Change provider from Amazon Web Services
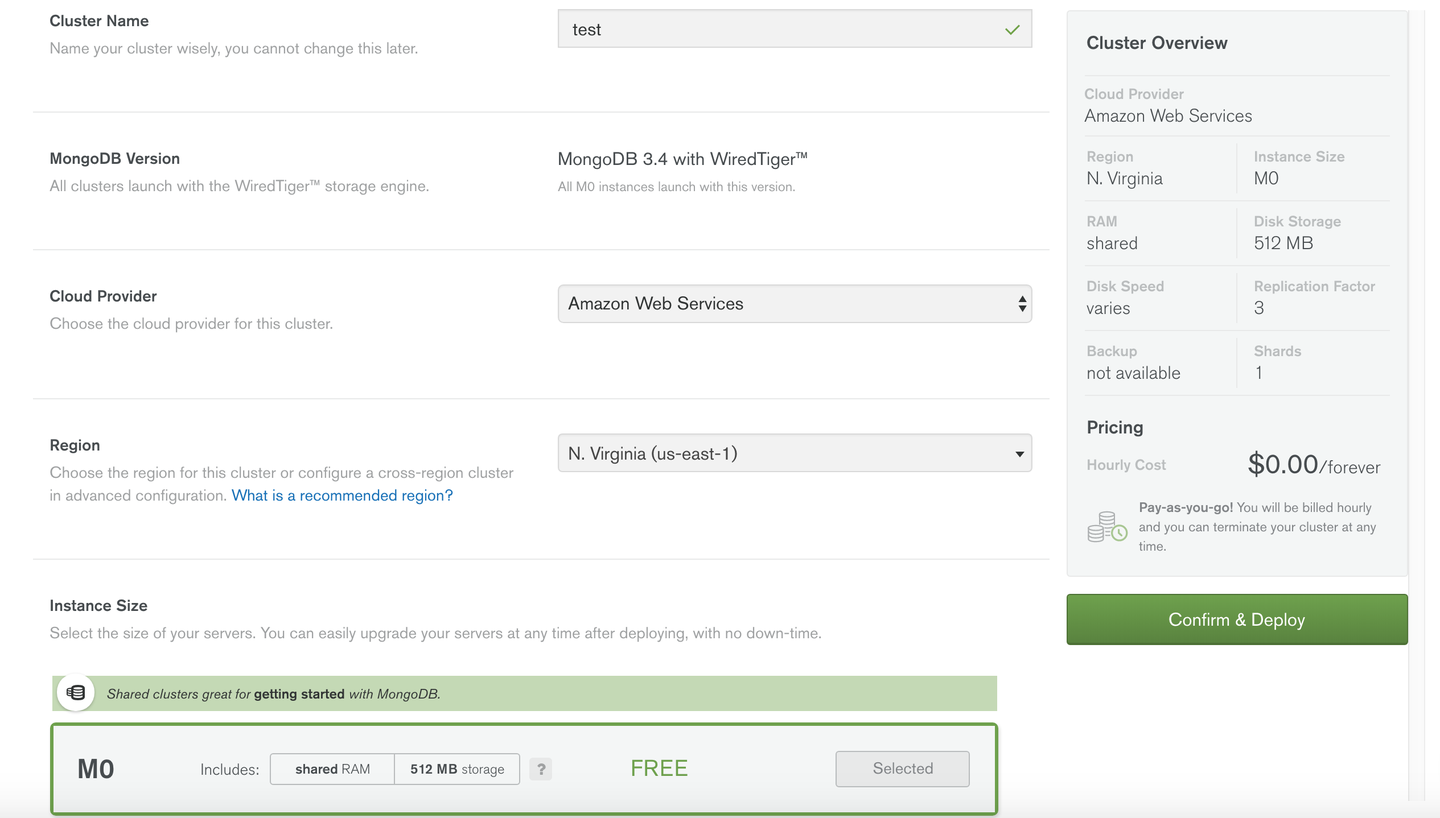The height and width of the screenshot is (818, 1440). [x=795, y=303]
